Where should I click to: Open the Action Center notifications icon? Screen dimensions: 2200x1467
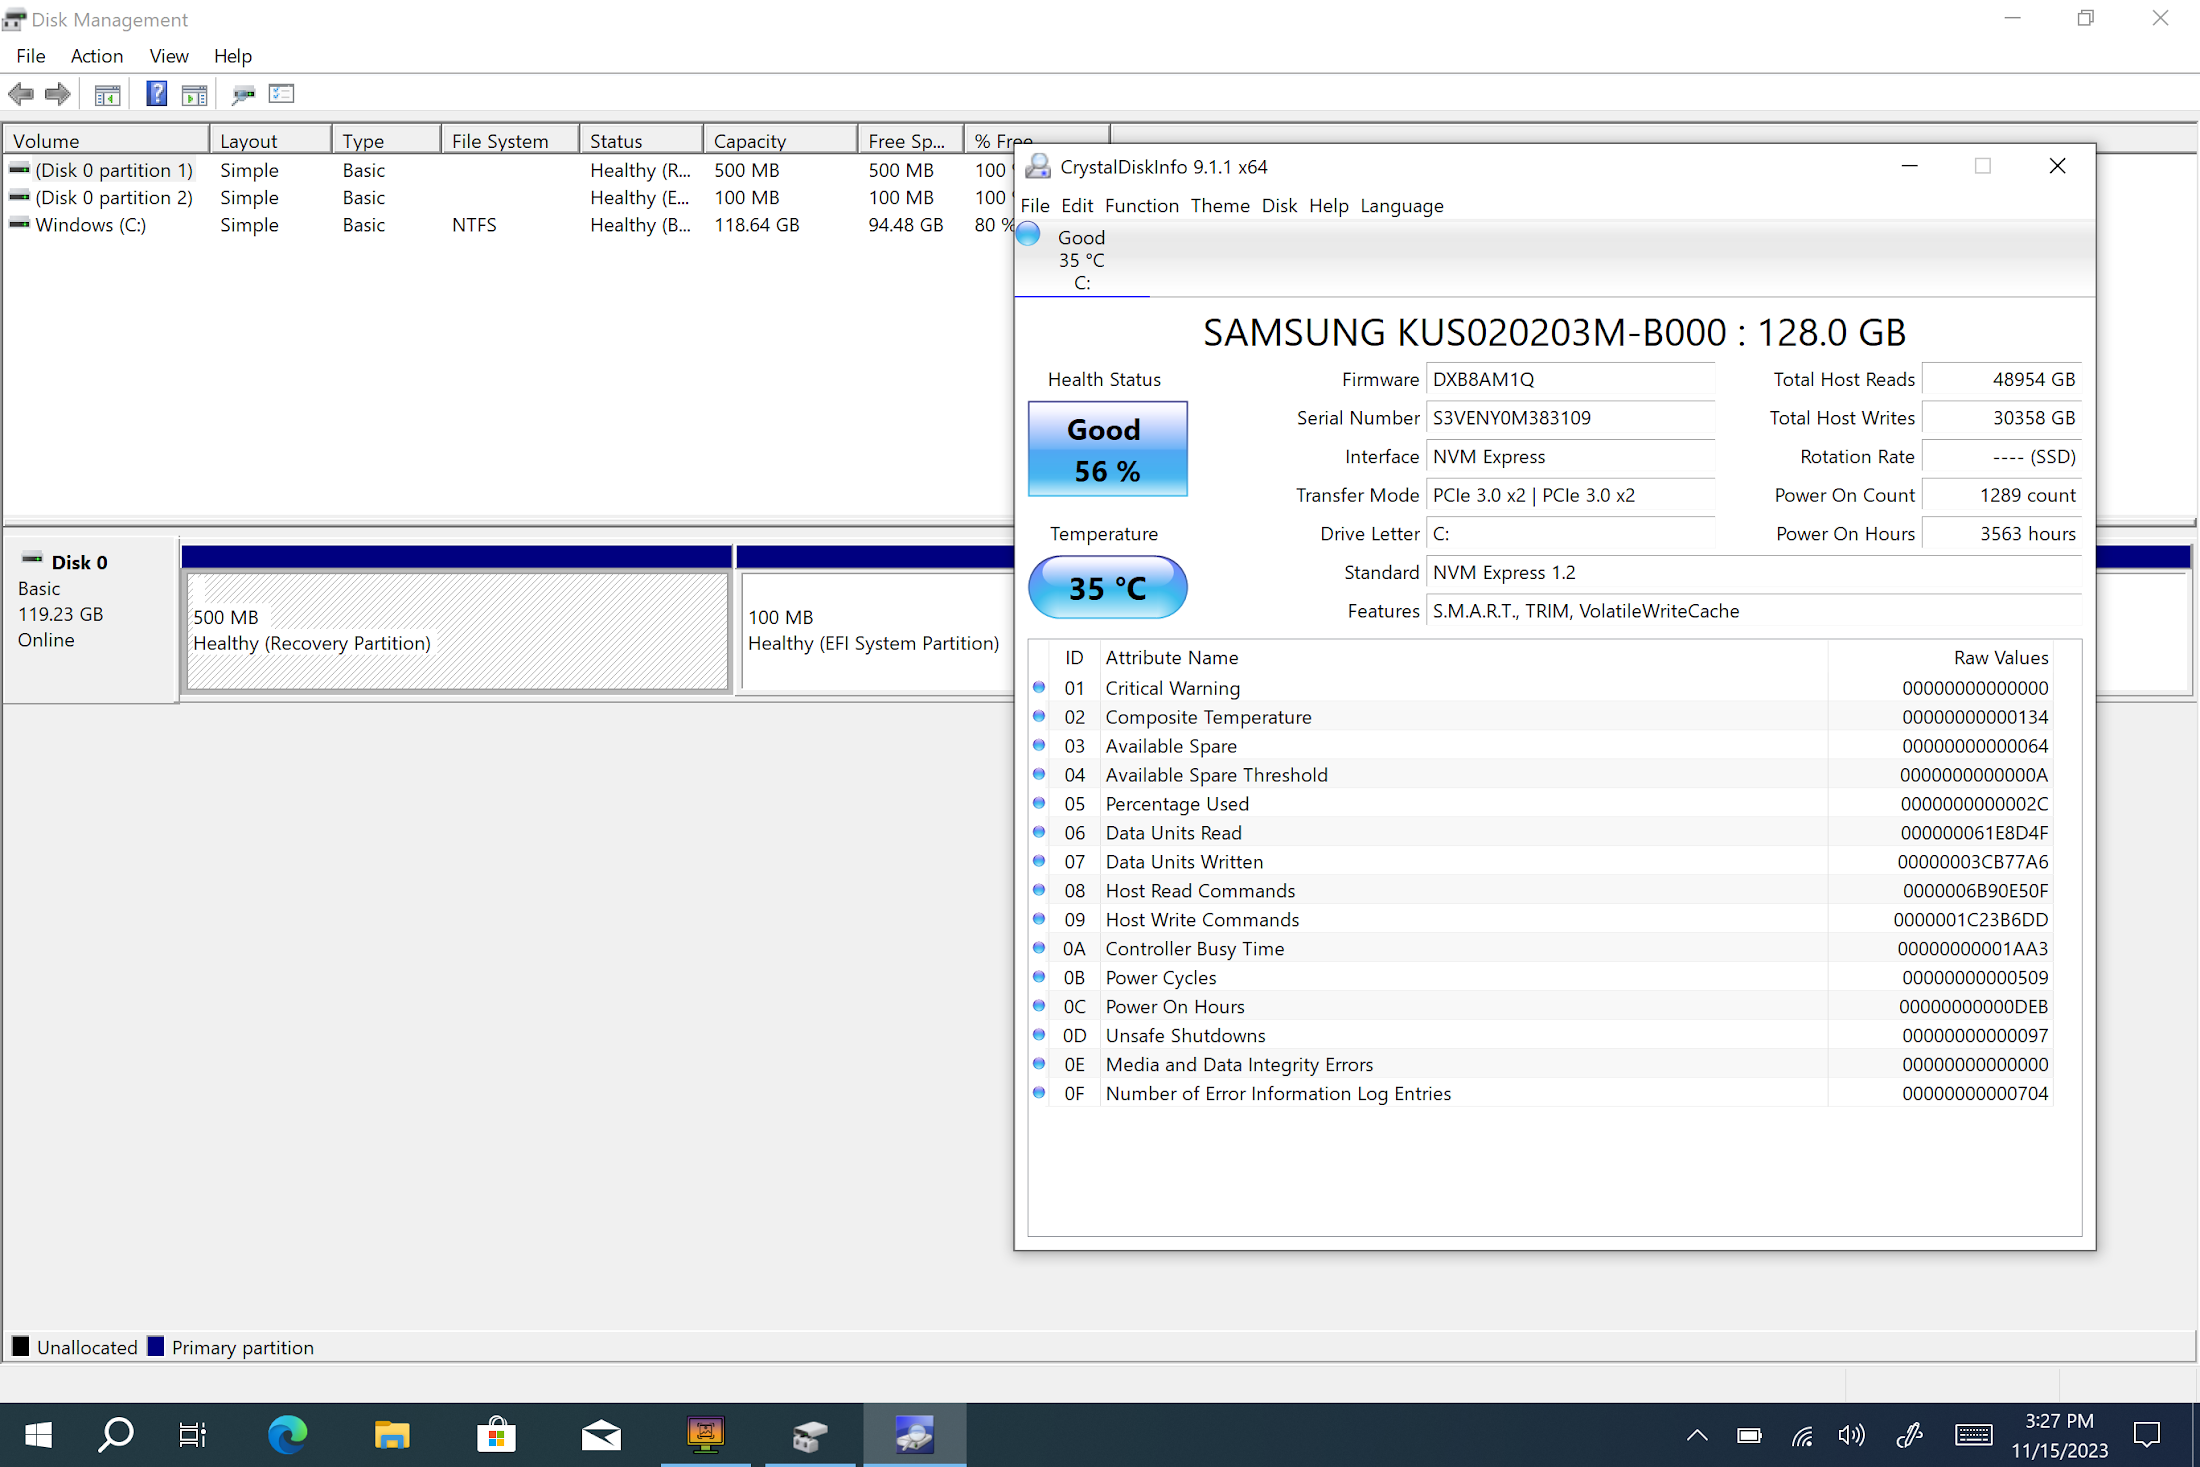pyautogui.click(x=2146, y=1436)
